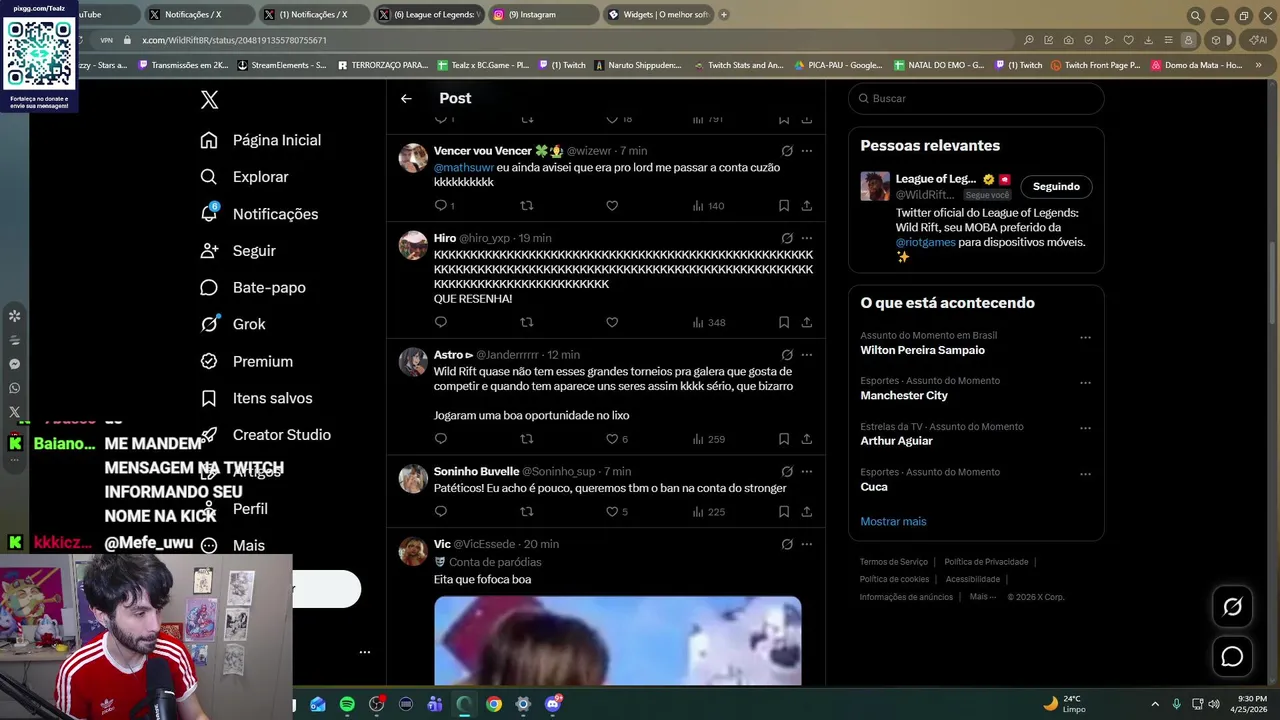Bookmark Hiro's post

(x=784, y=322)
